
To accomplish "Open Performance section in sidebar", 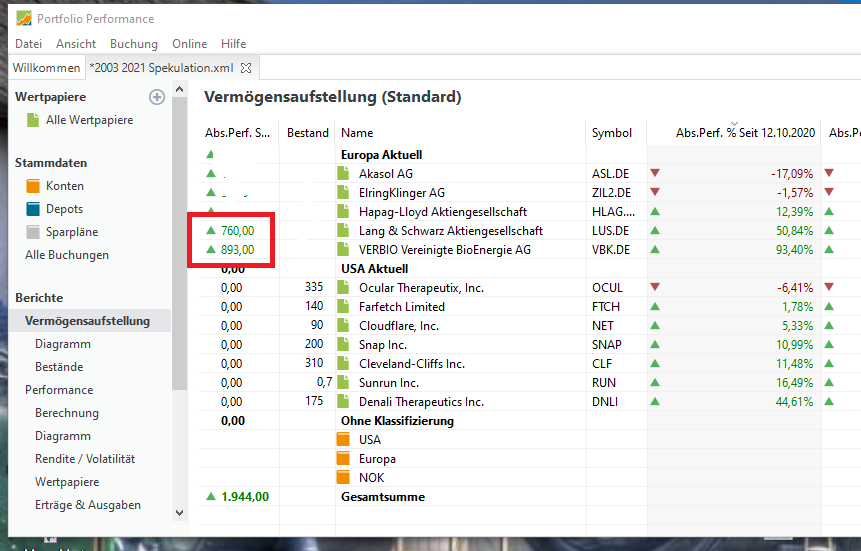I will [59, 389].
